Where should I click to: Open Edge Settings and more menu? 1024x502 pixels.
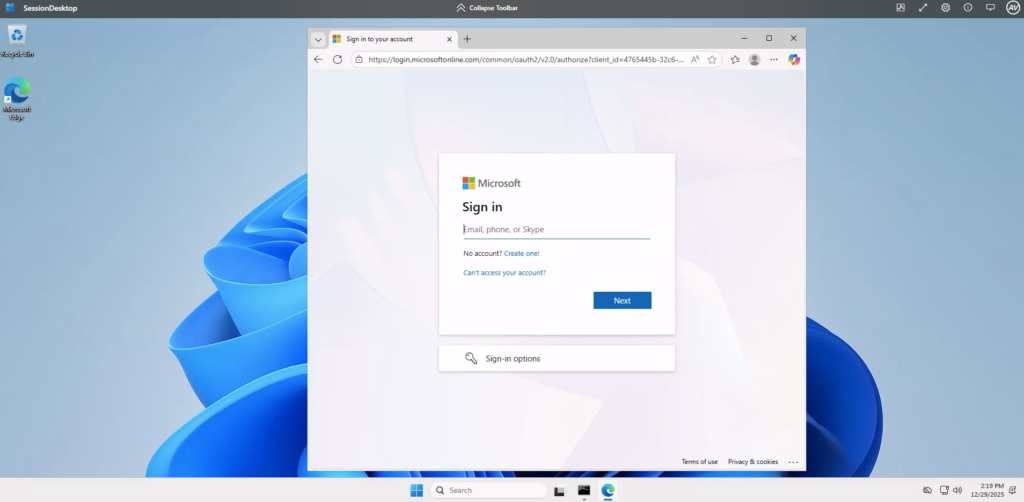click(773, 59)
